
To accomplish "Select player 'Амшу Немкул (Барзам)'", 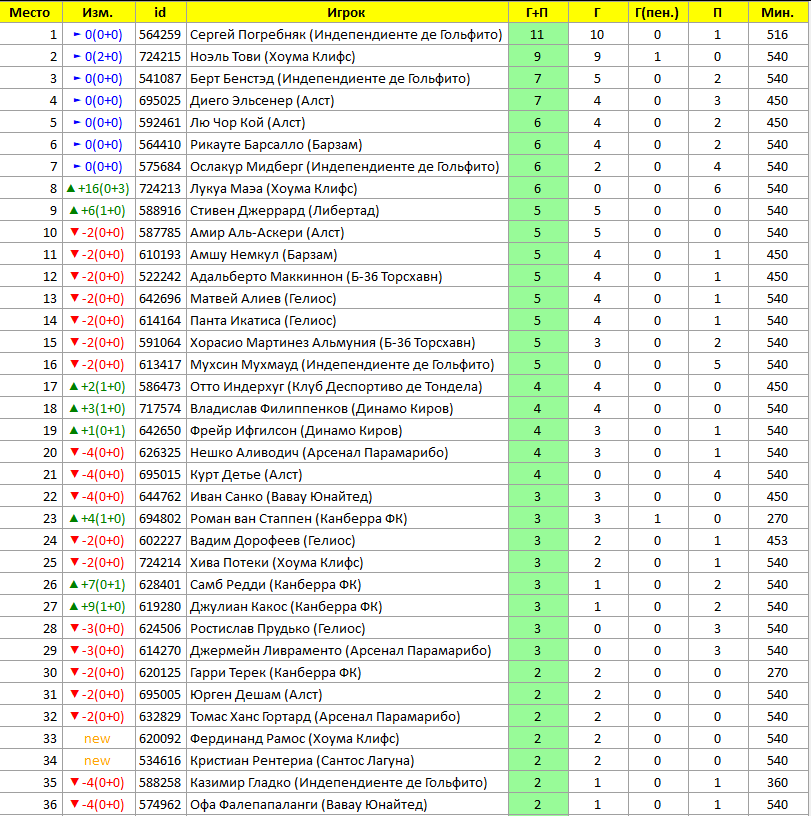I will [263, 254].
